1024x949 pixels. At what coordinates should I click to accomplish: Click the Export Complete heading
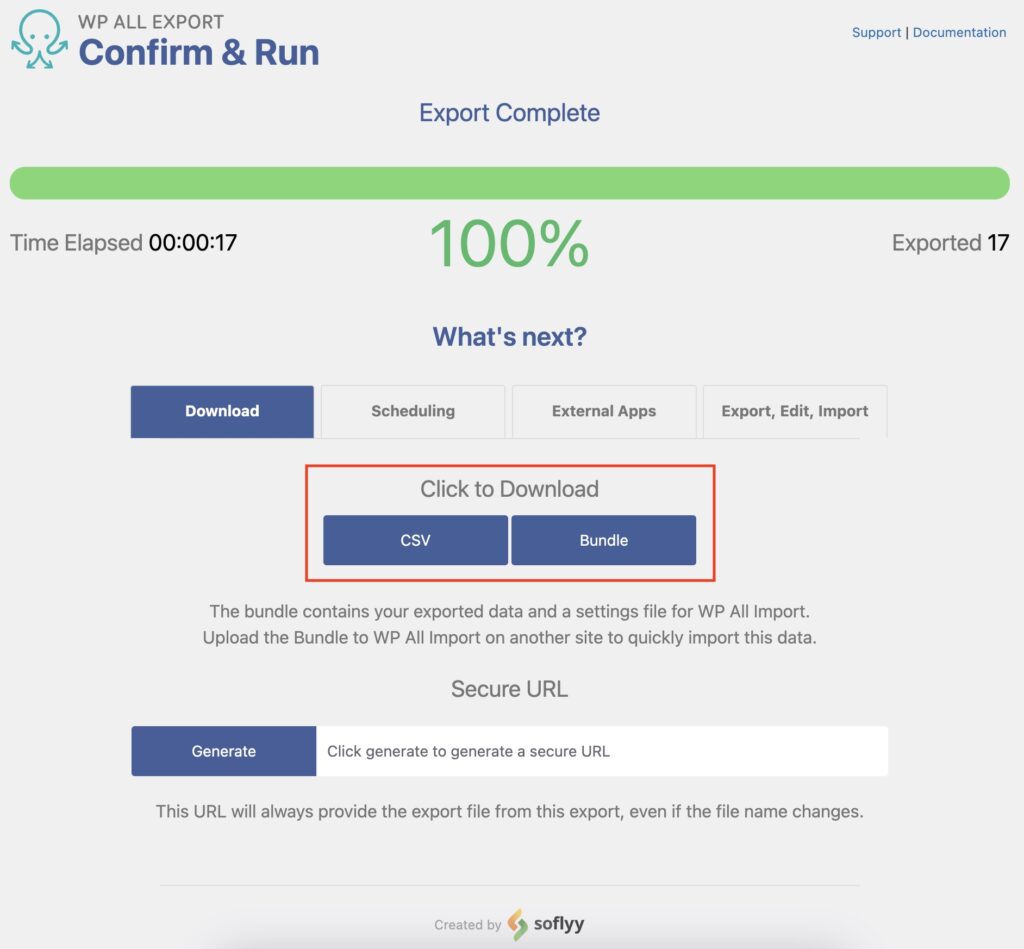tap(509, 112)
